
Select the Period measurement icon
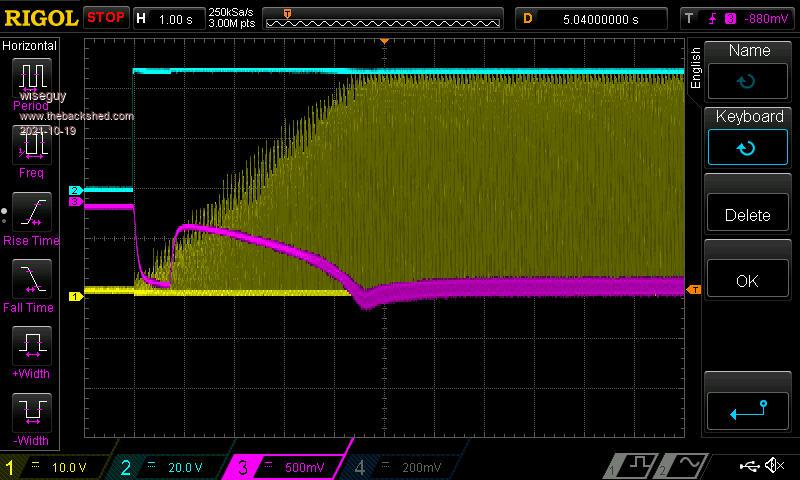point(31,78)
